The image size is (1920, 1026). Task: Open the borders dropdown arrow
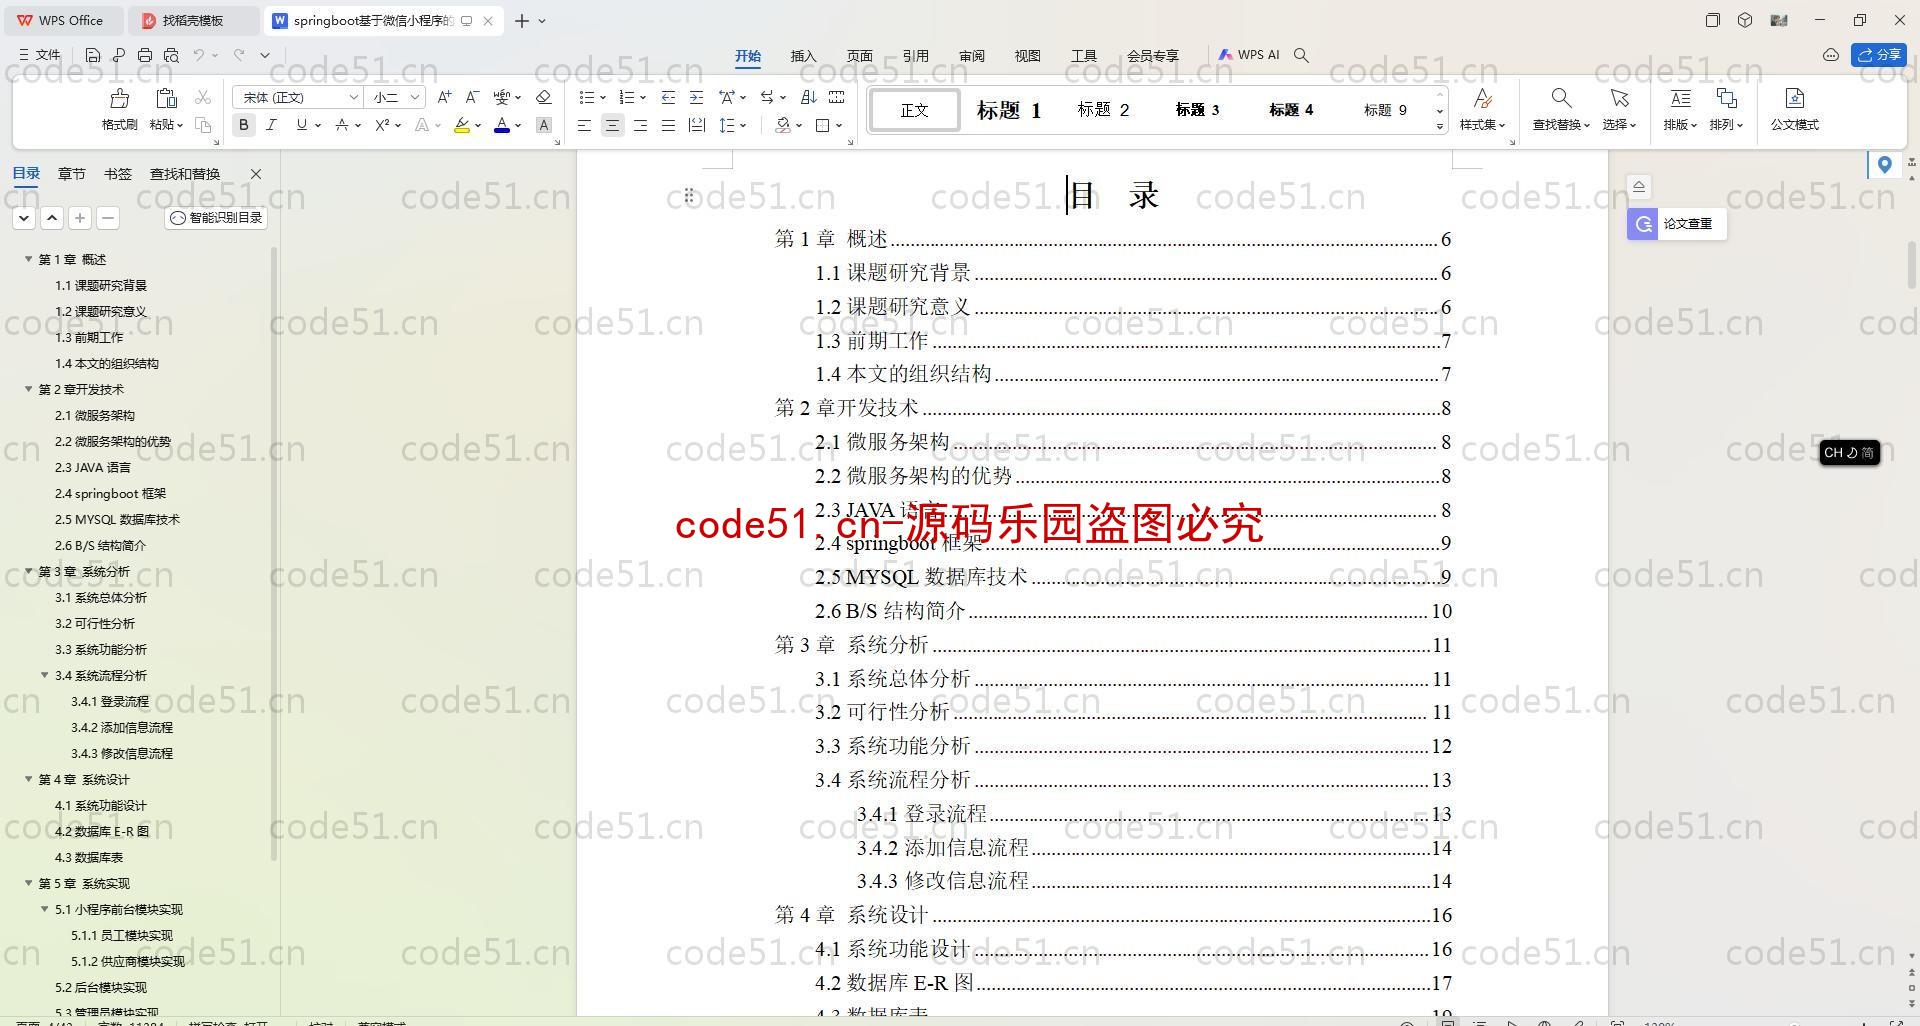coord(839,125)
